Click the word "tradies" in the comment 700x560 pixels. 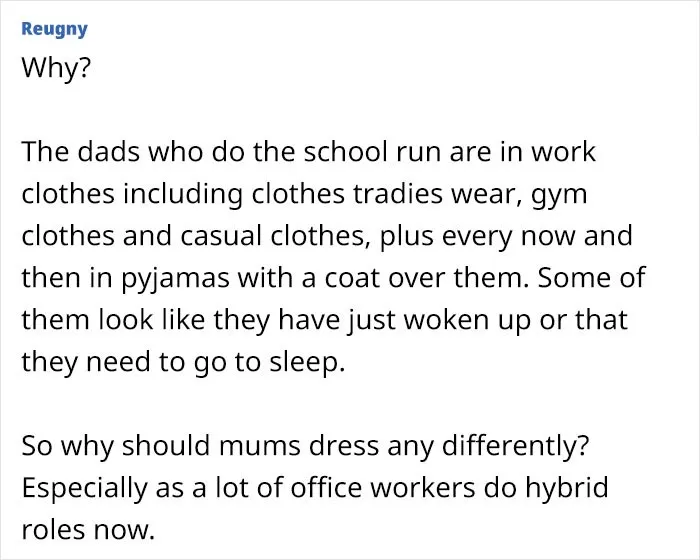[398, 193]
